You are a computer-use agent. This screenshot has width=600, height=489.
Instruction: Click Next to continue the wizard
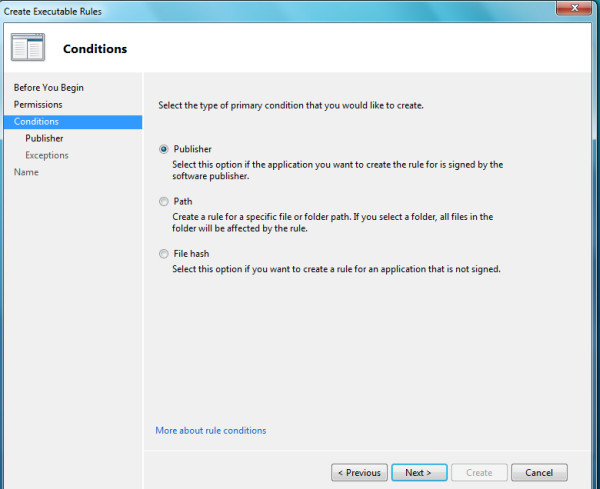tap(419, 473)
